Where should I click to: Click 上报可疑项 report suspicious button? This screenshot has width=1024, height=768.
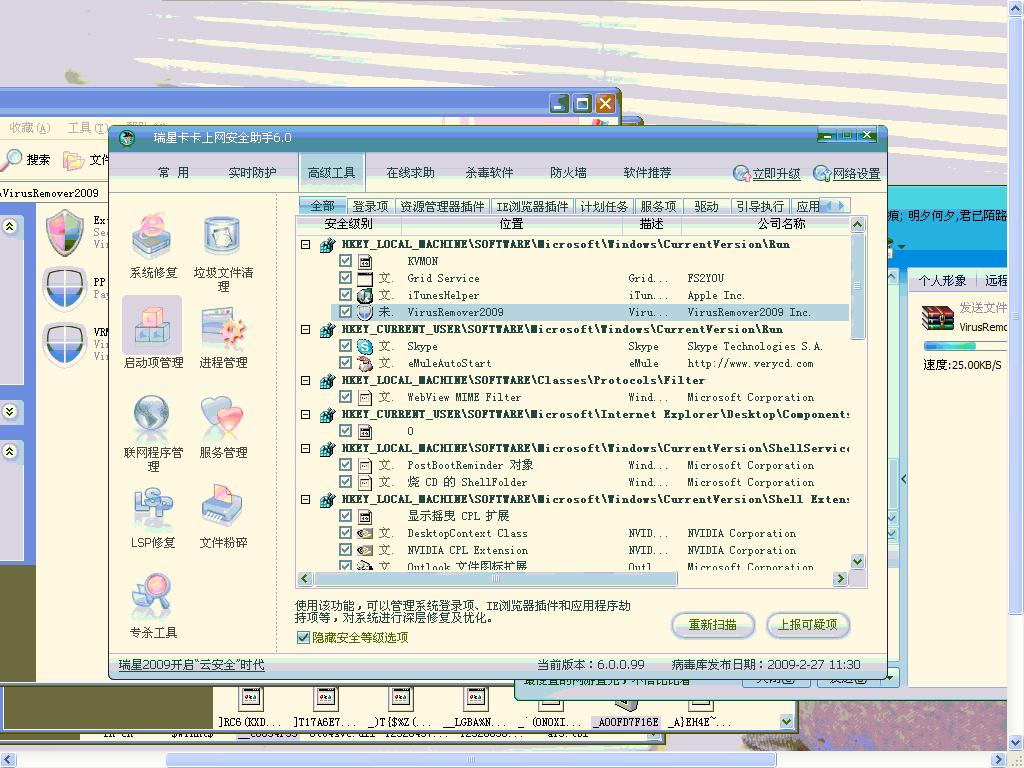coord(807,625)
